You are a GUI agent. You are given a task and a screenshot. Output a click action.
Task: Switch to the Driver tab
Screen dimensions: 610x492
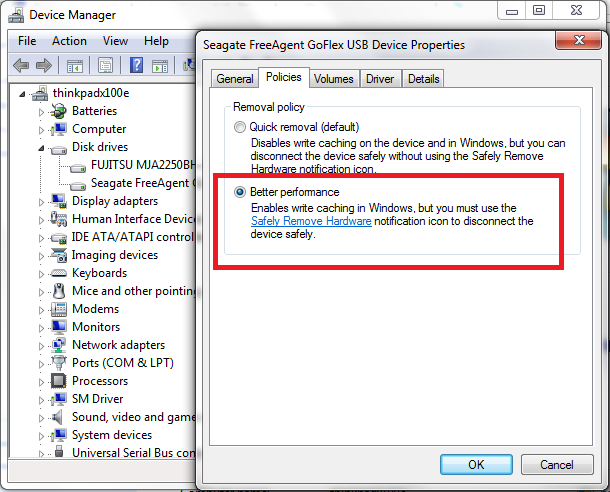(380, 79)
